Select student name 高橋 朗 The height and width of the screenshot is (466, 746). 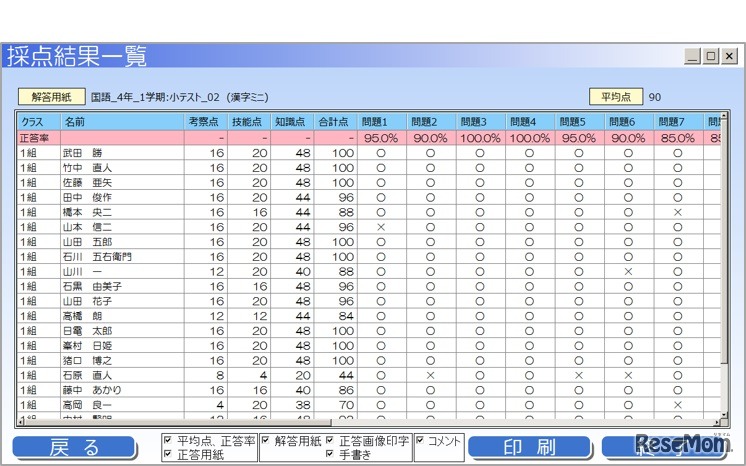click(x=83, y=316)
